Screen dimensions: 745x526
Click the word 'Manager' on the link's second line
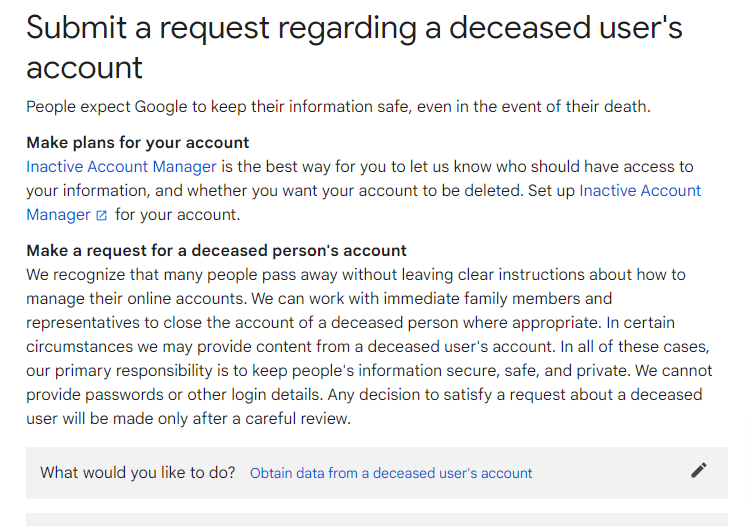point(58,215)
